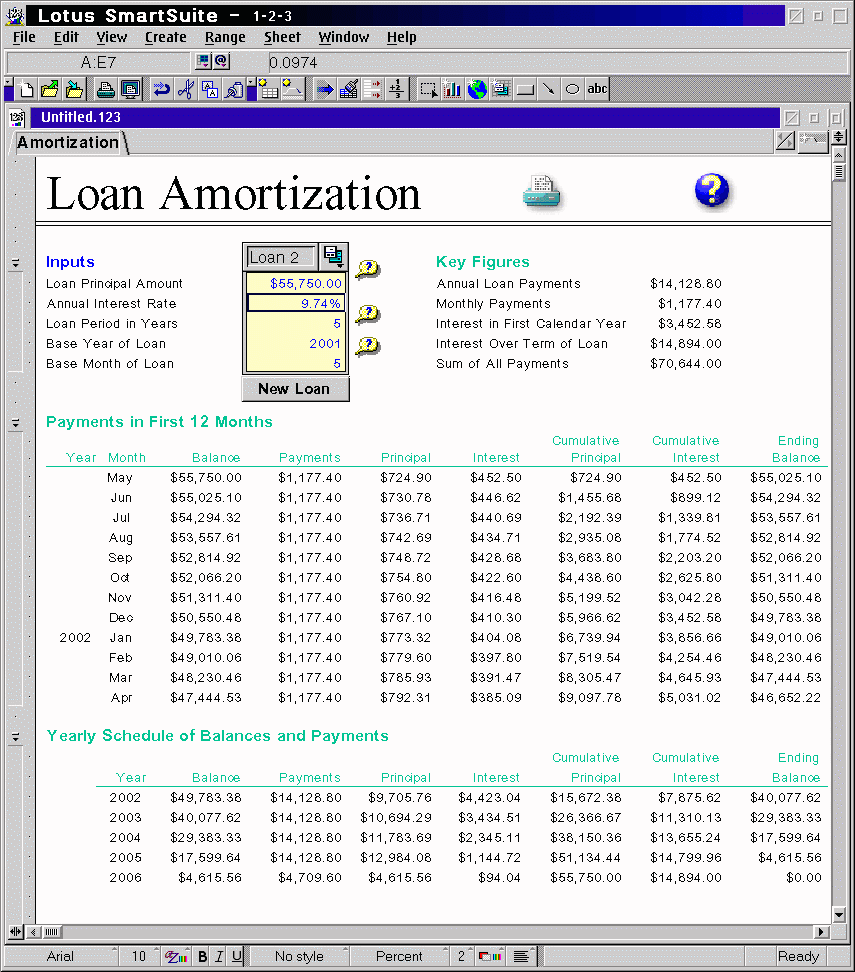
Task: Collapse the Inputs outline section
Action: [16, 263]
